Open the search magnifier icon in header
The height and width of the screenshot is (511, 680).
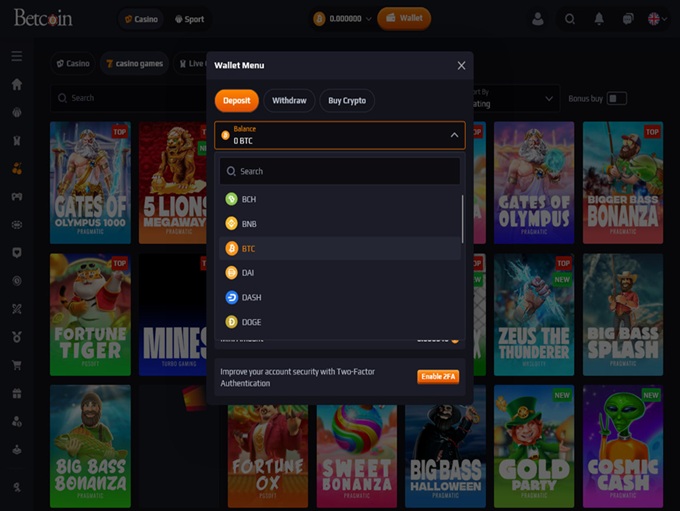point(570,18)
